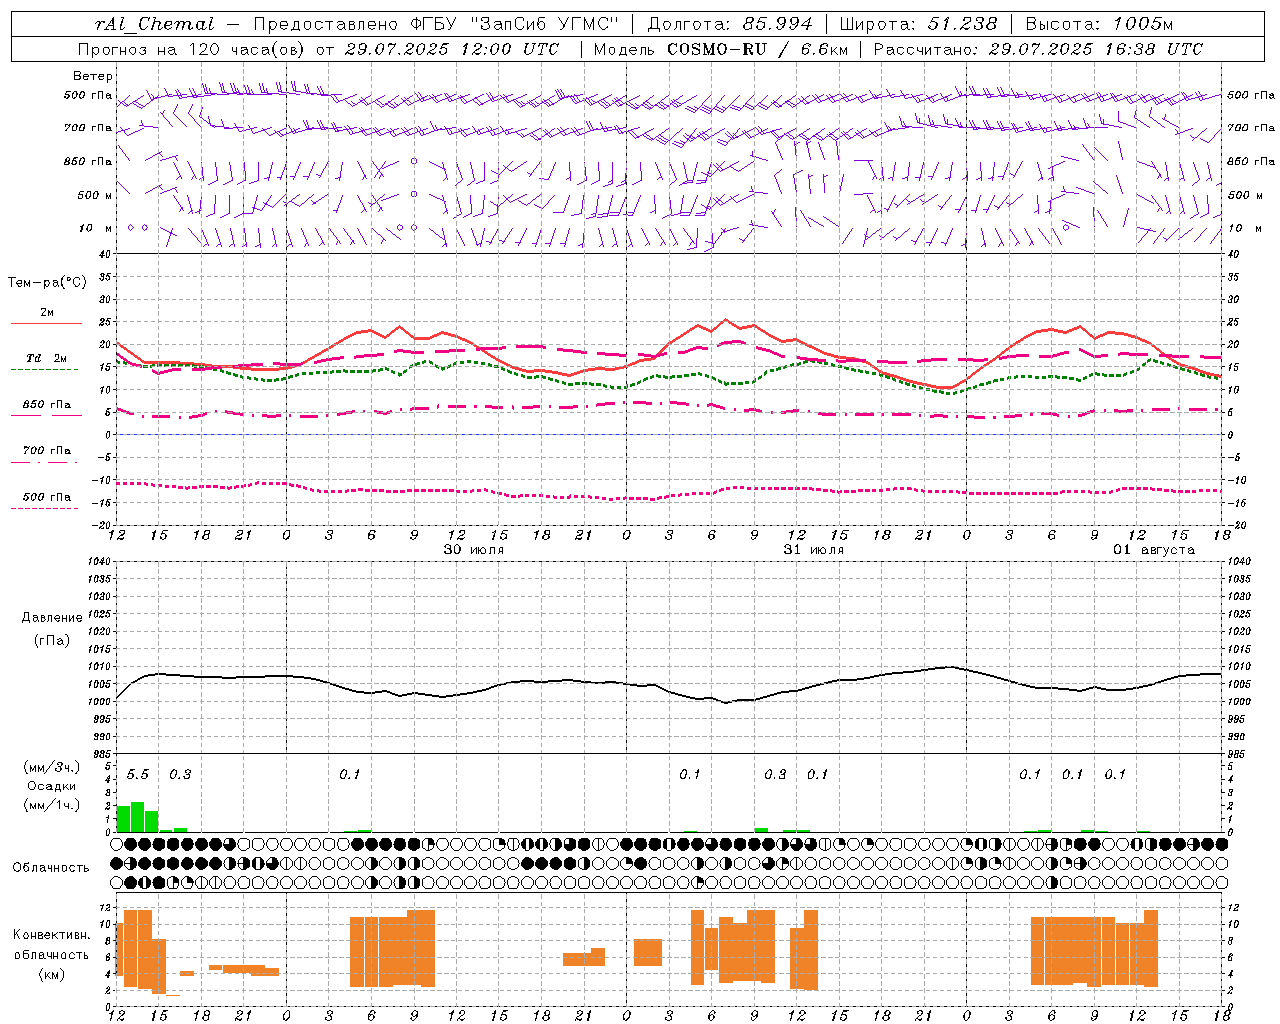Image resolution: width=1280 pixels, height=1024 pixels.
Task: Select the date label 01 августа
Action: tap(1154, 550)
